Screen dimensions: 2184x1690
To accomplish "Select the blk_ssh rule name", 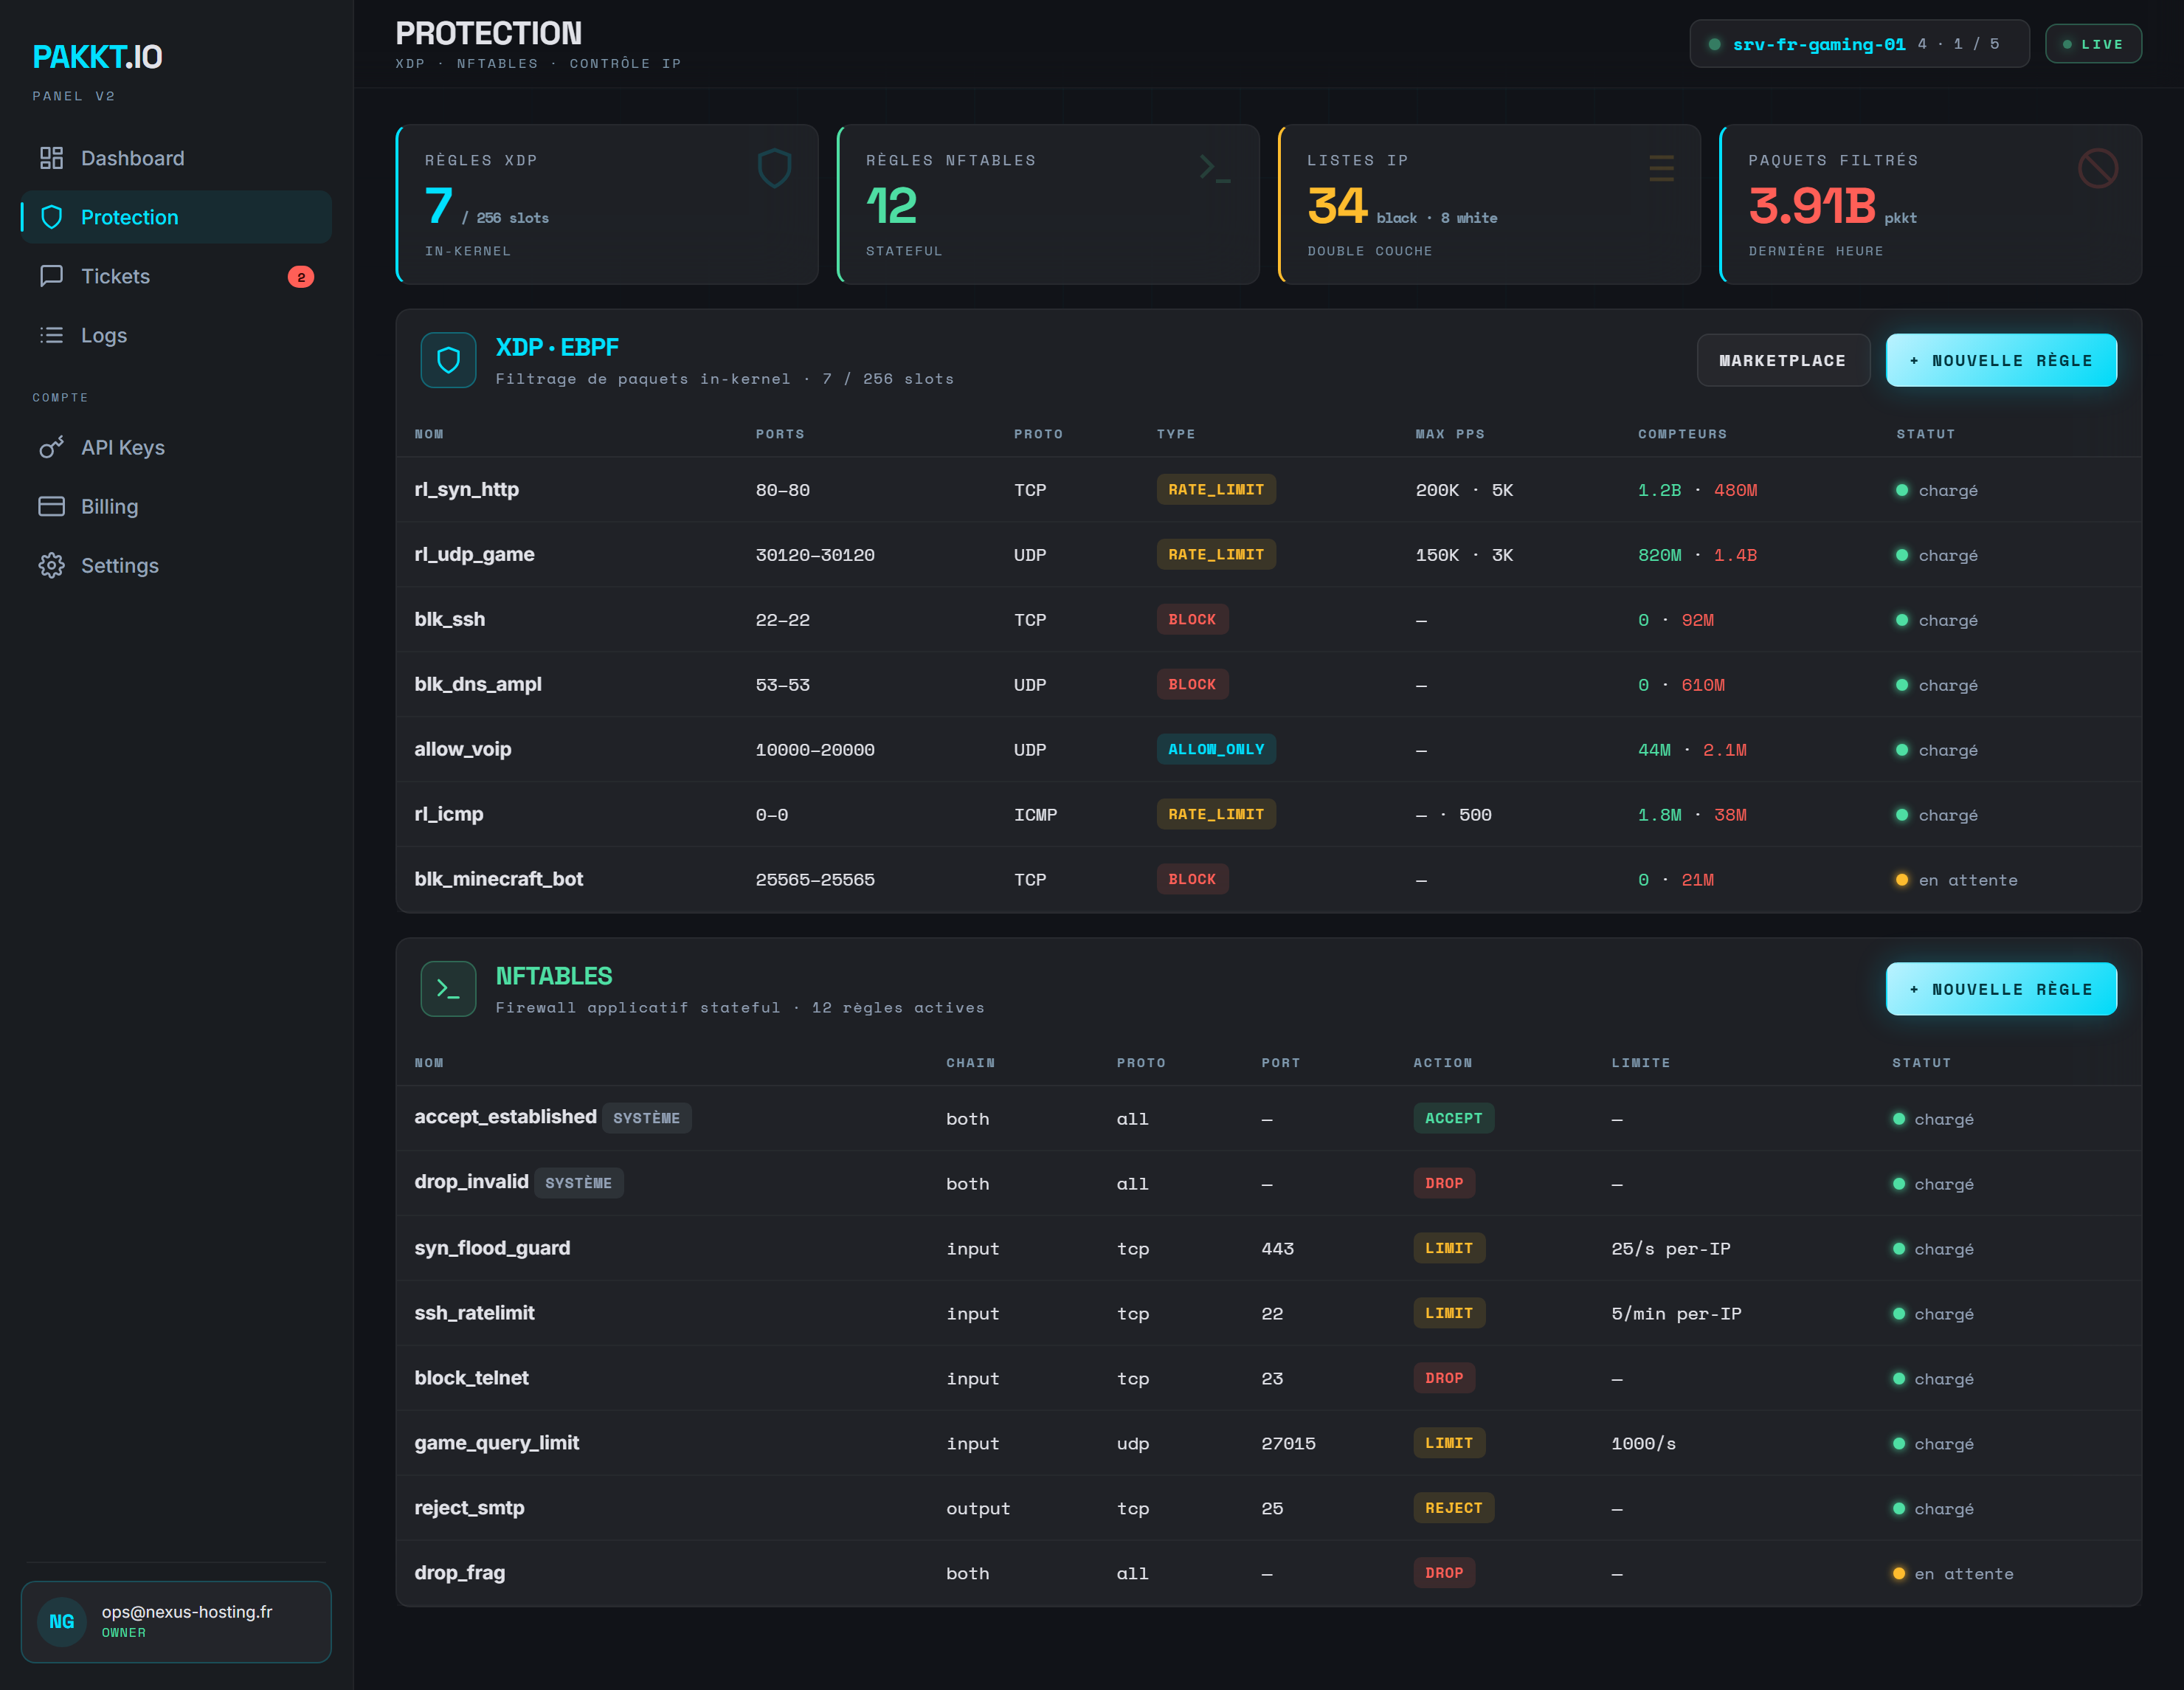I will pos(449,619).
